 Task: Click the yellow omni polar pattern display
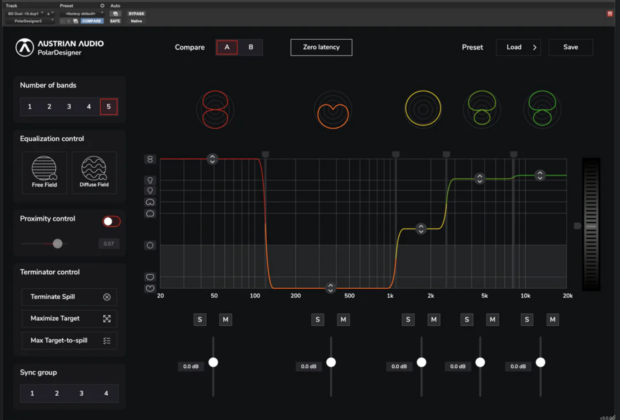[423, 108]
